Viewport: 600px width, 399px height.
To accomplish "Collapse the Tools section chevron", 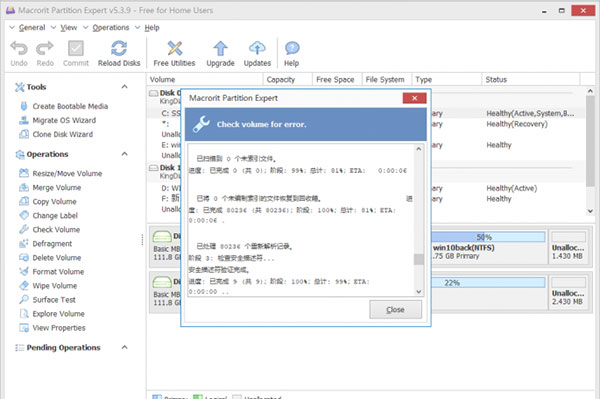I will click(x=124, y=87).
